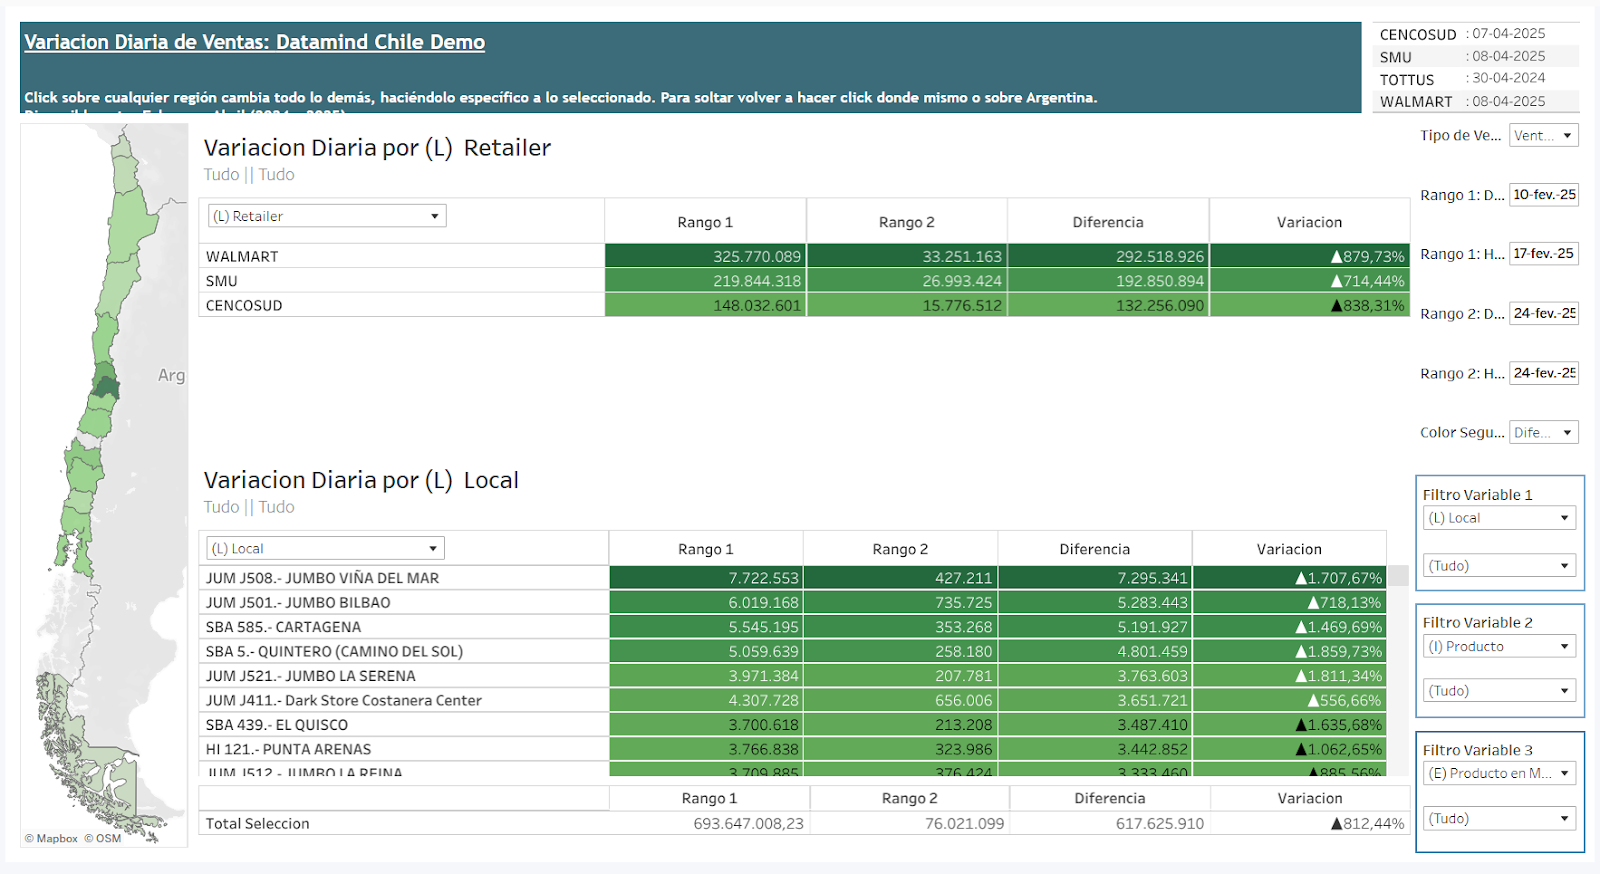Screen dimensions: 1600x874
Task: Open the (Tudo) dropdown under Filtro Variable 1
Action: (x=1499, y=566)
